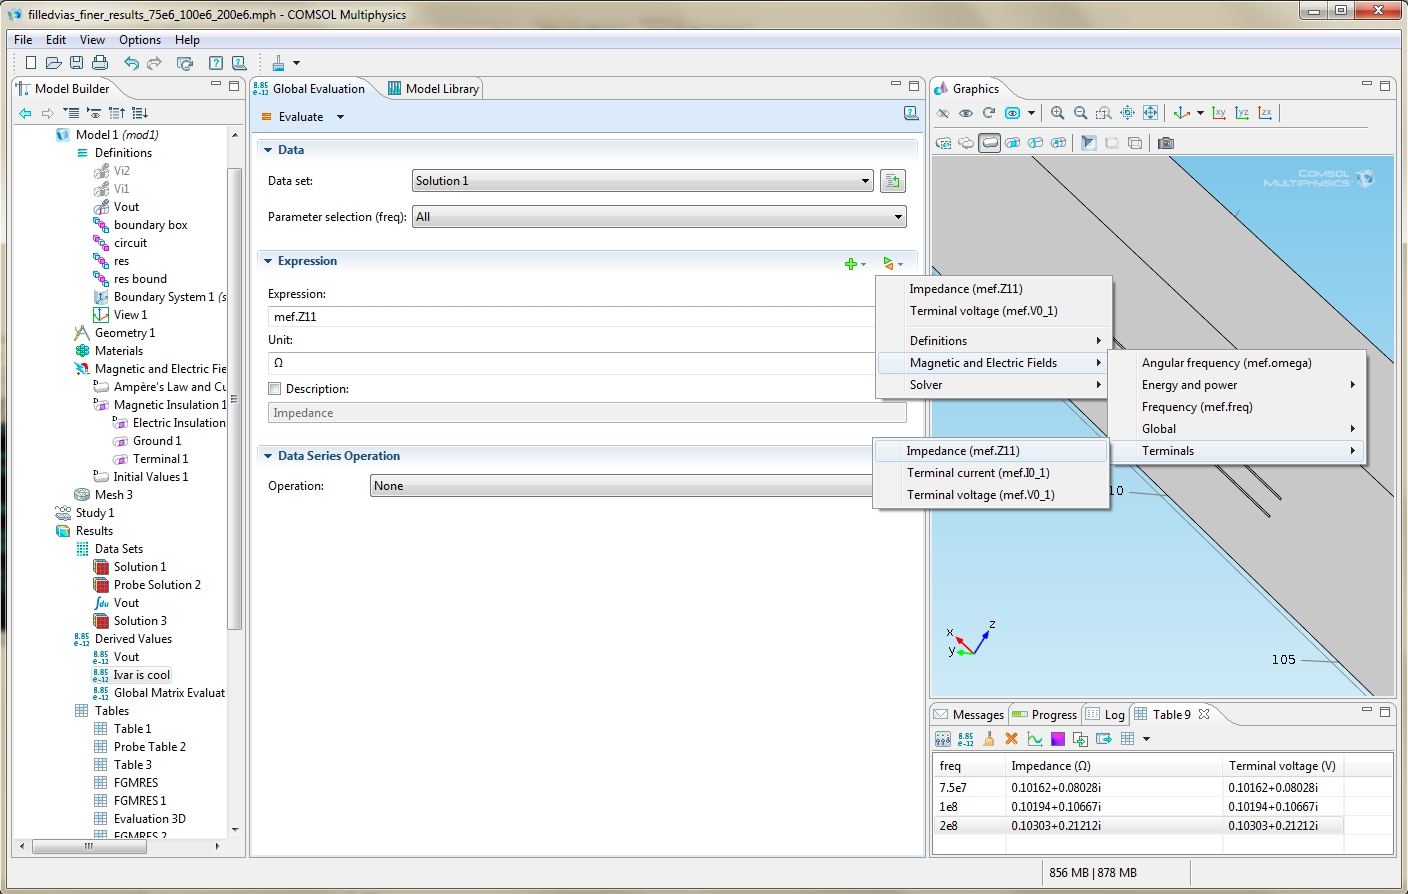Collapse the Data Series Operation section

[268, 456]
